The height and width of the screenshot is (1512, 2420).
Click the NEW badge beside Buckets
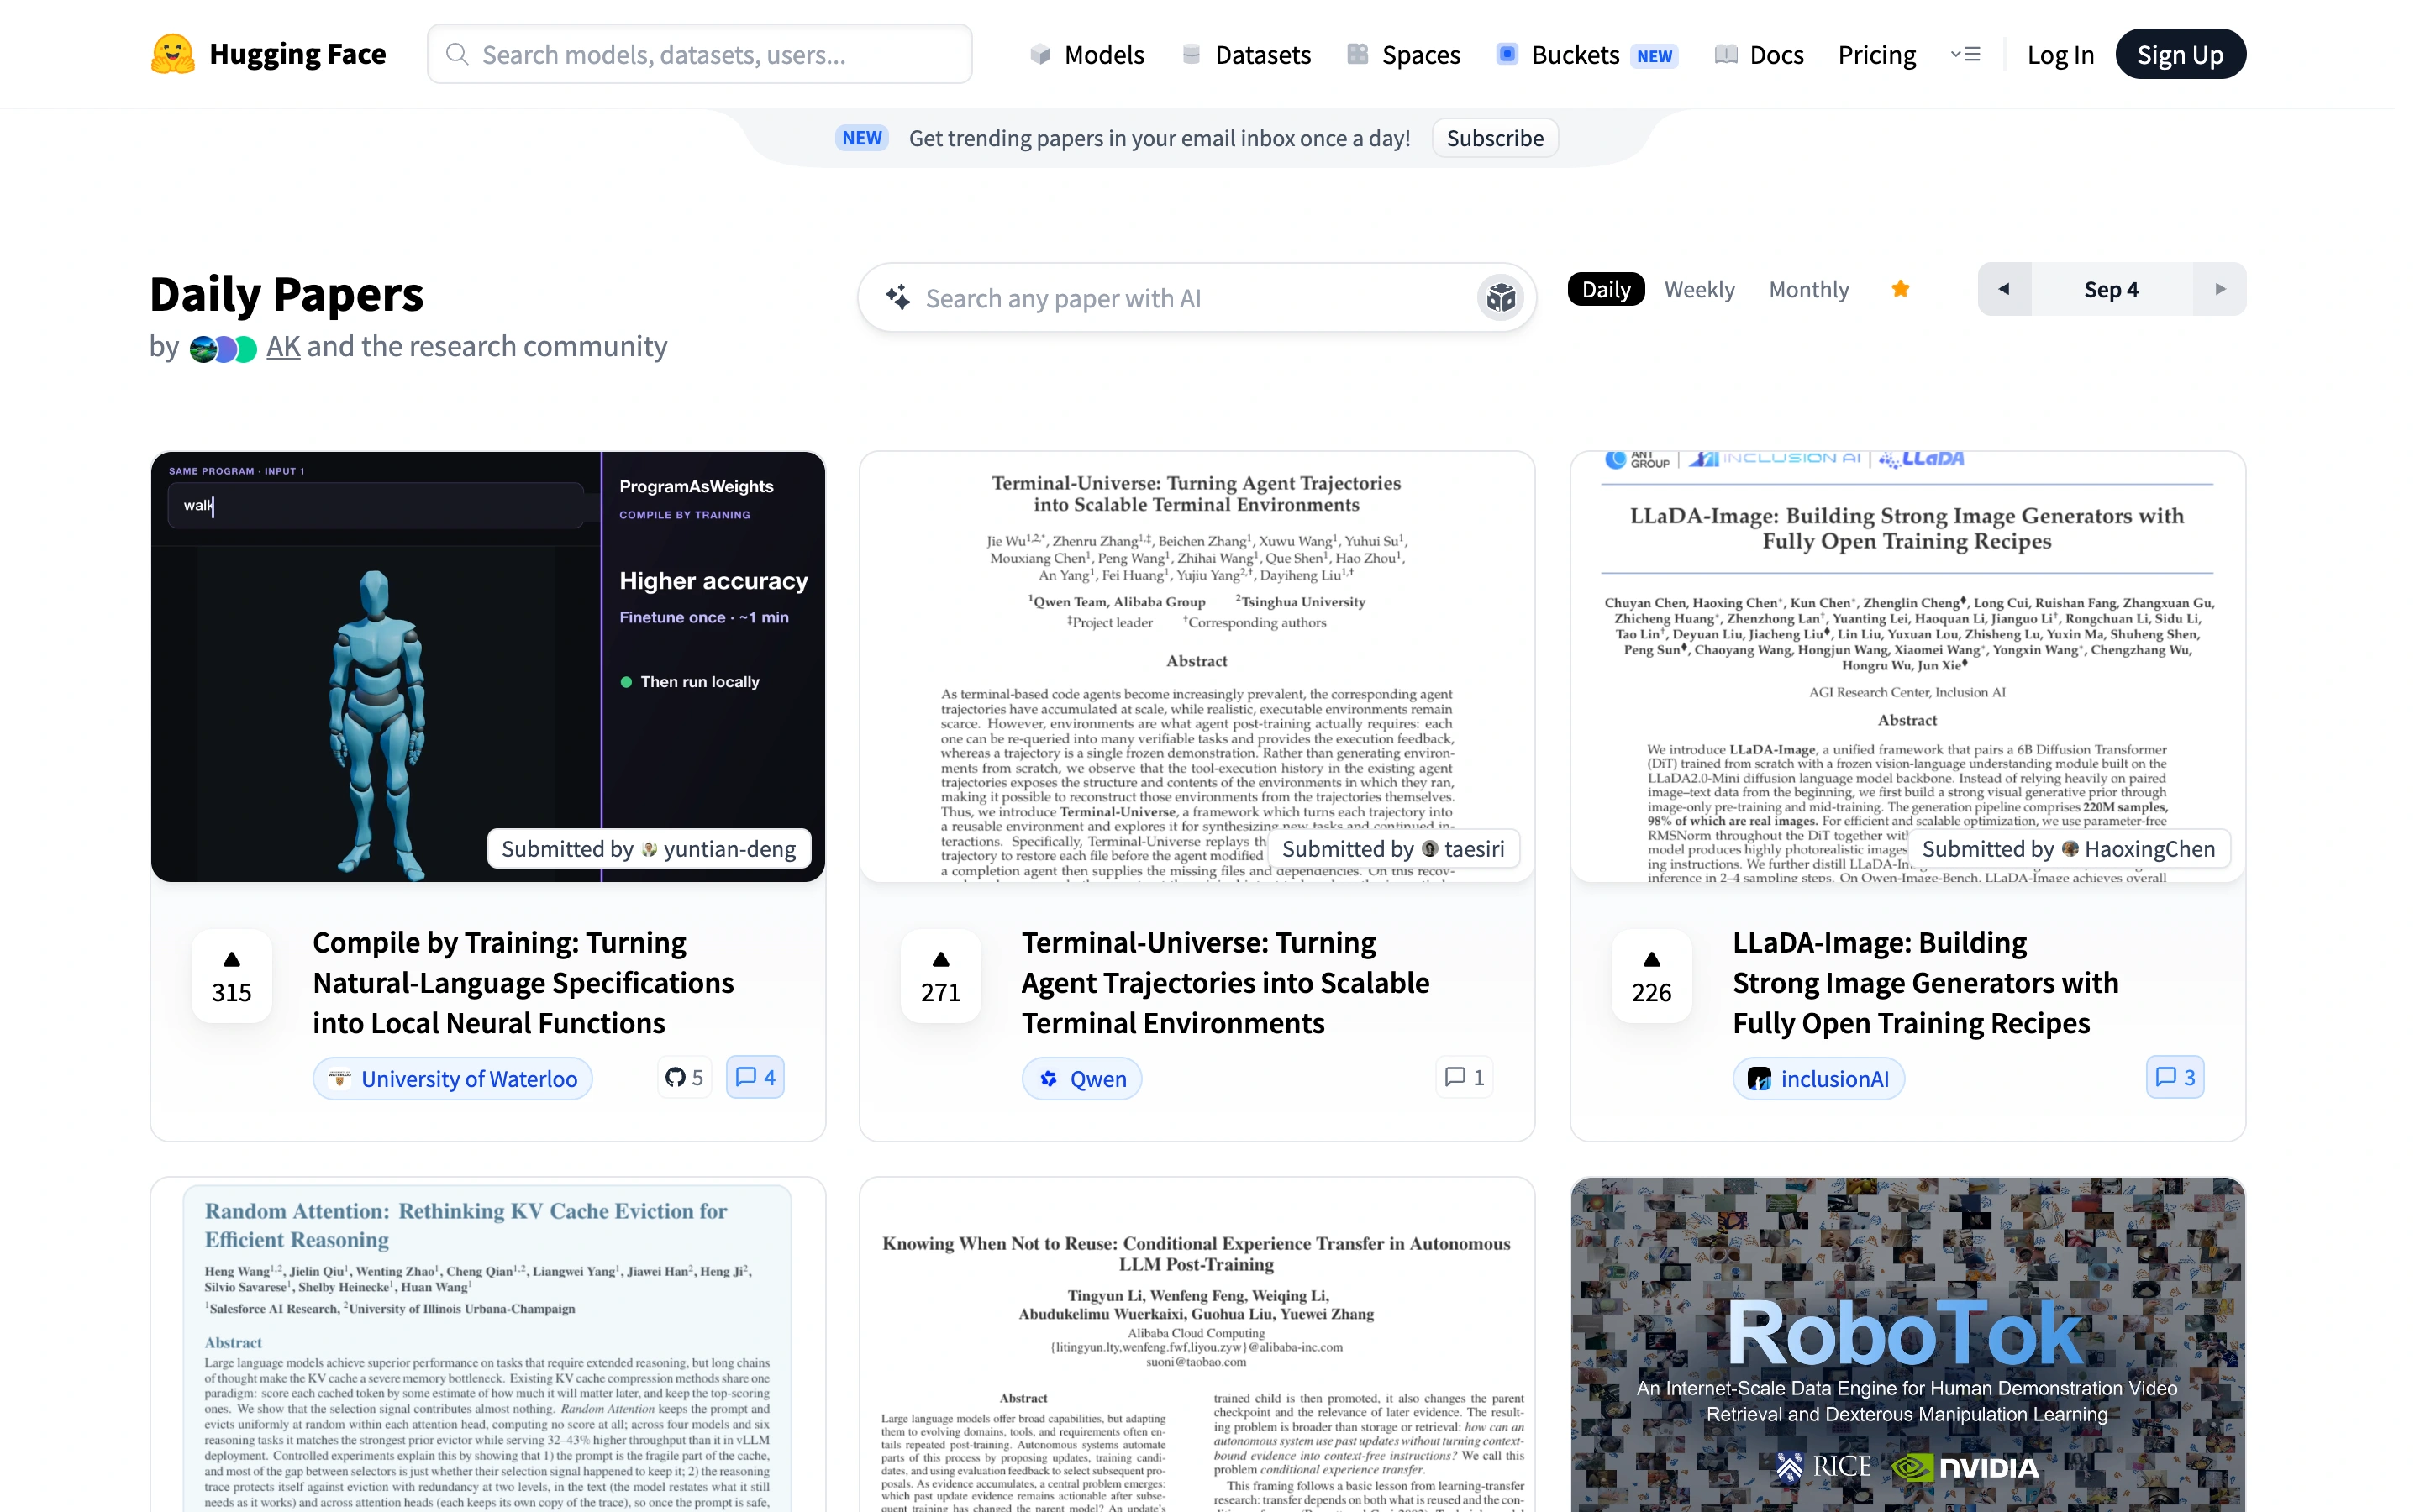[1654, 56]
